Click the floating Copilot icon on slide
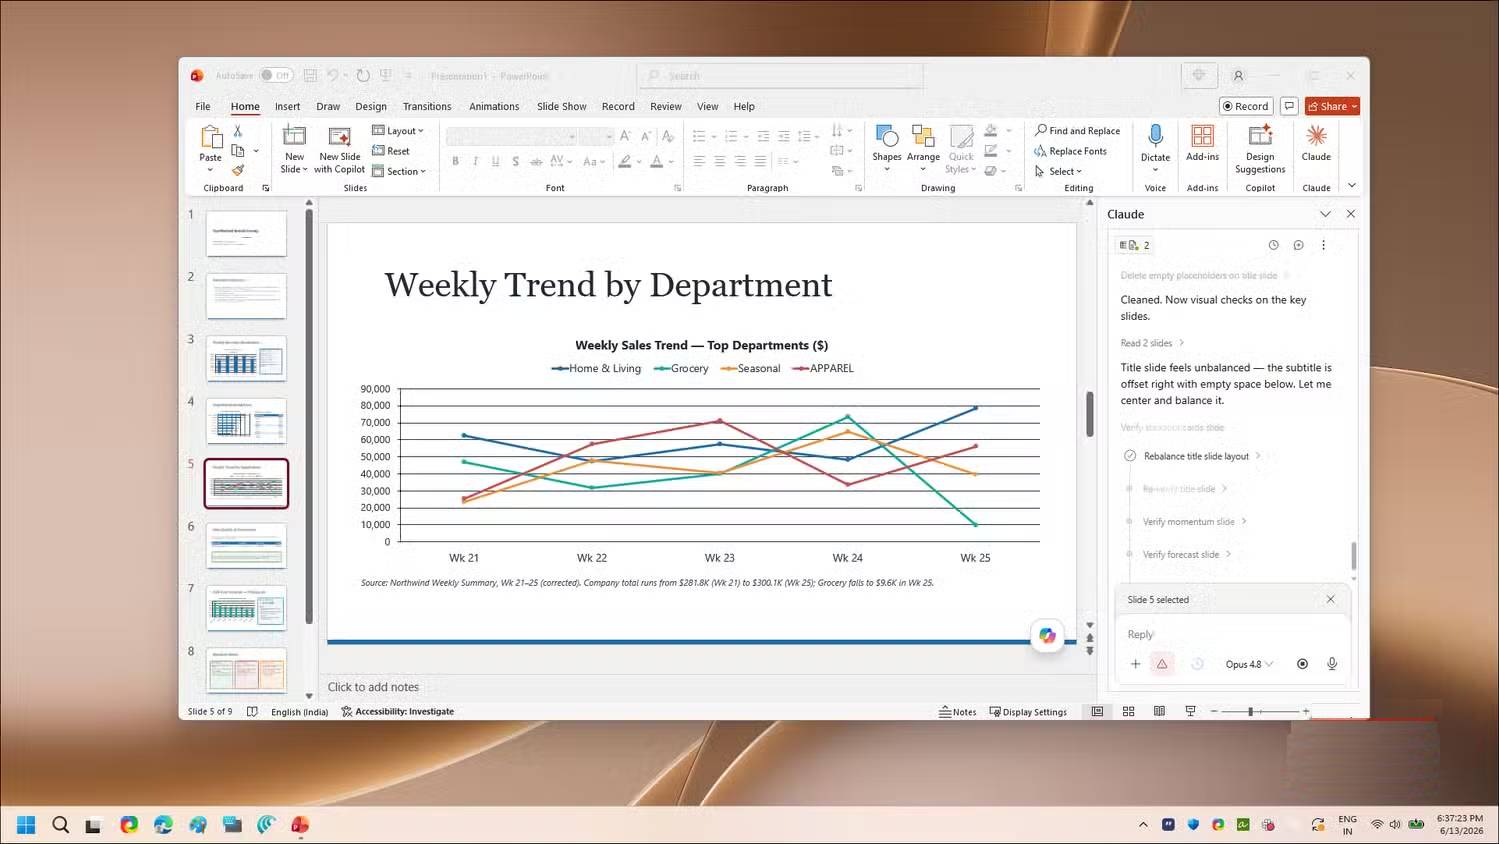 [1047, 636]
